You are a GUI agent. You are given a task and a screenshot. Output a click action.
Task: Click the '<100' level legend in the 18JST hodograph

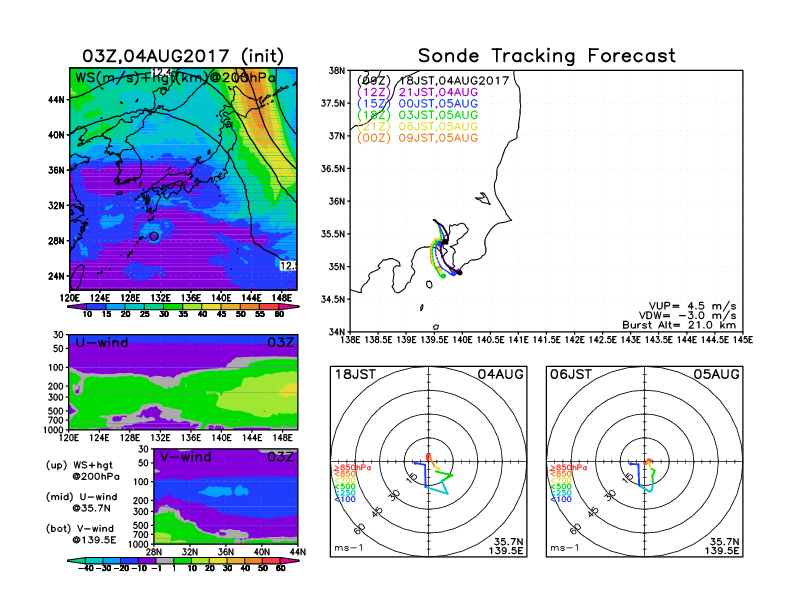click(345, 499)
